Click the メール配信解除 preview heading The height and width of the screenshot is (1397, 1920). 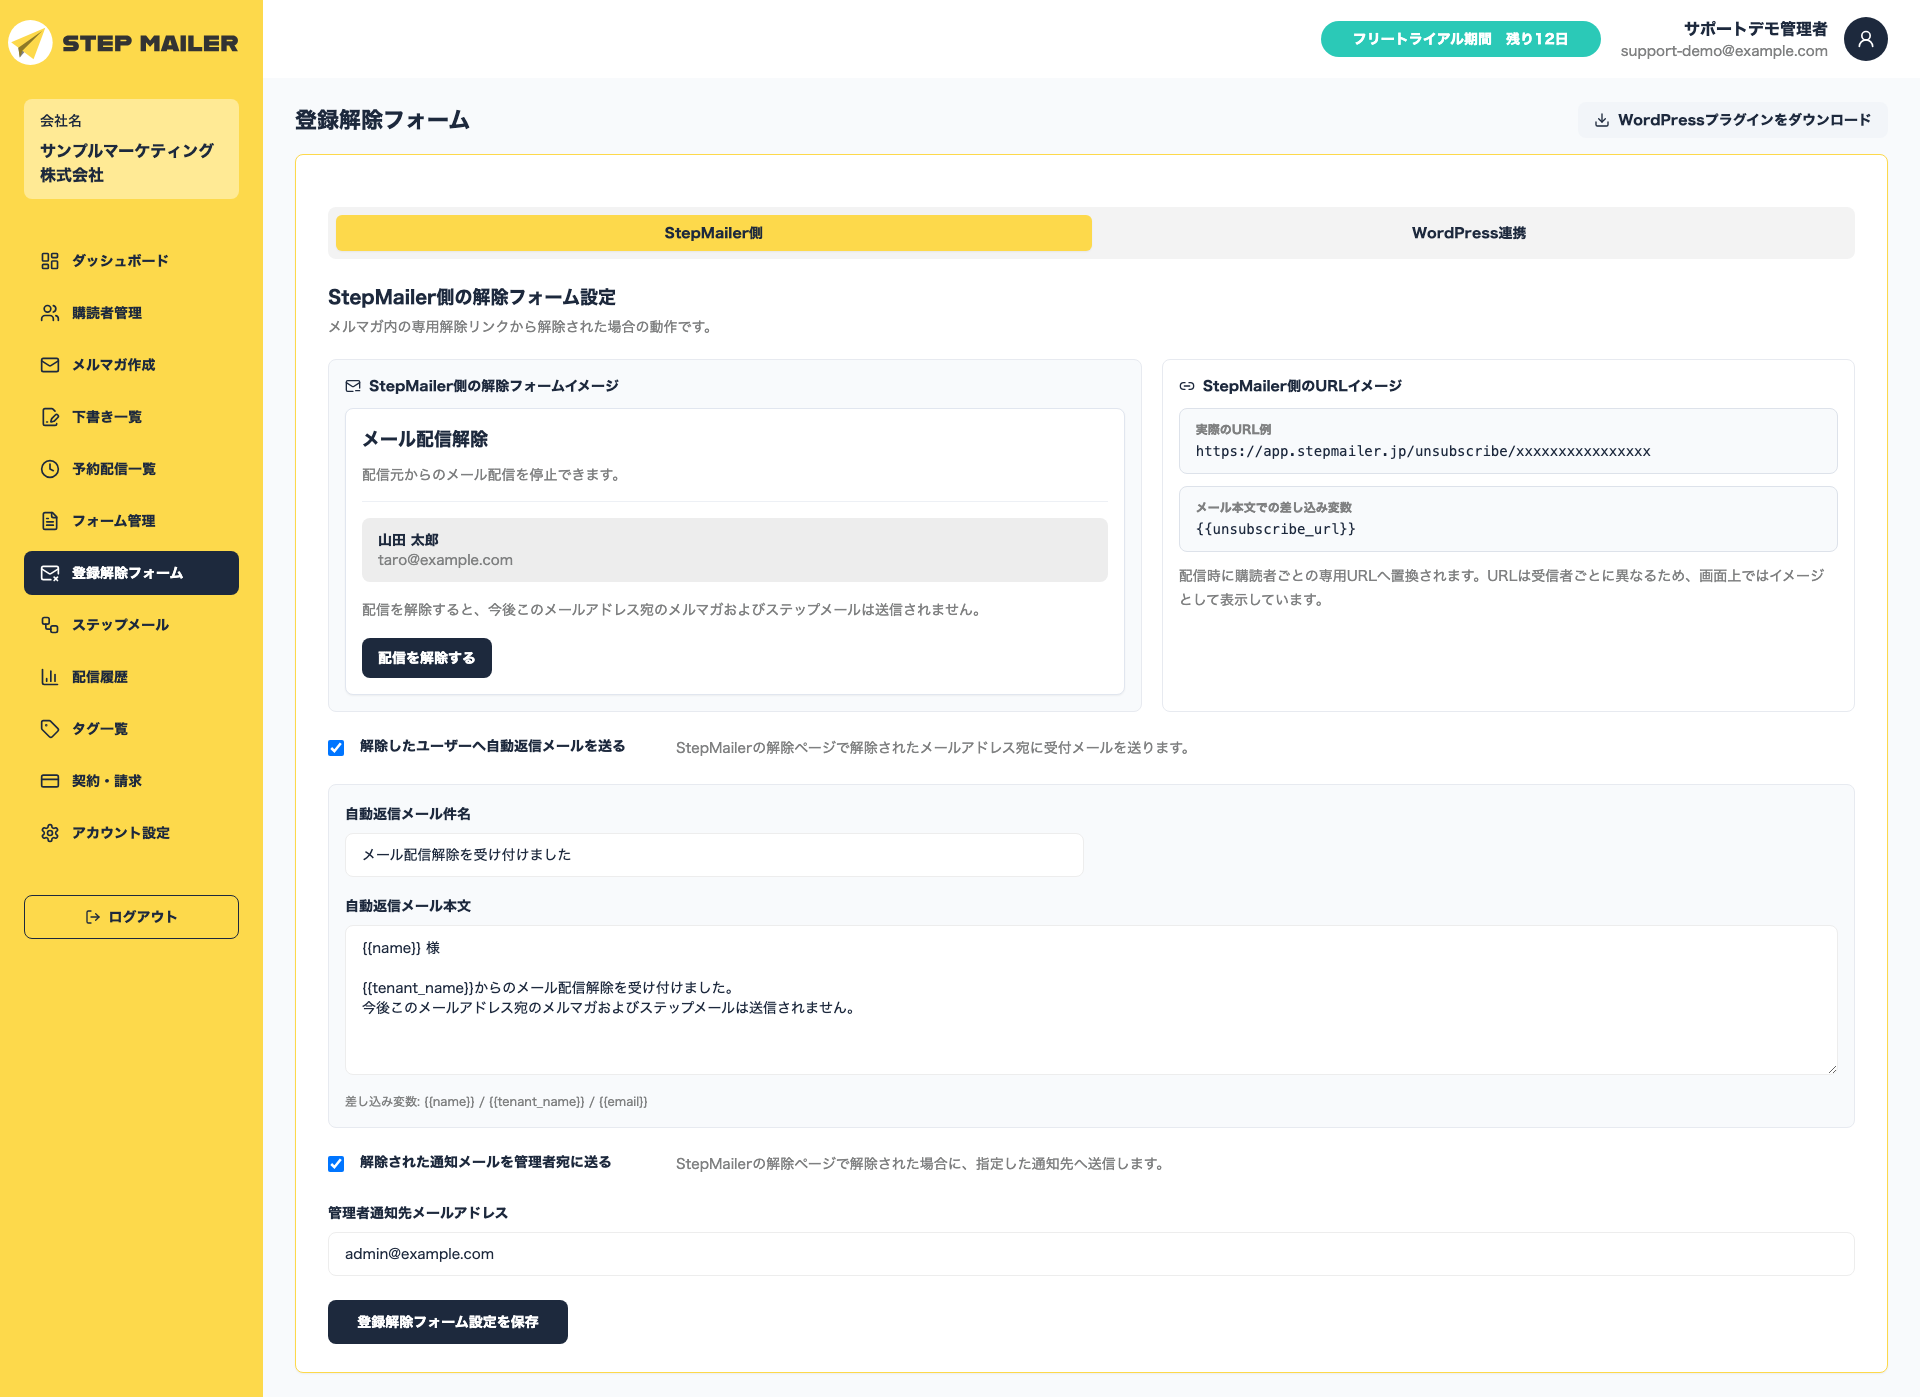(x=425, y=439)
